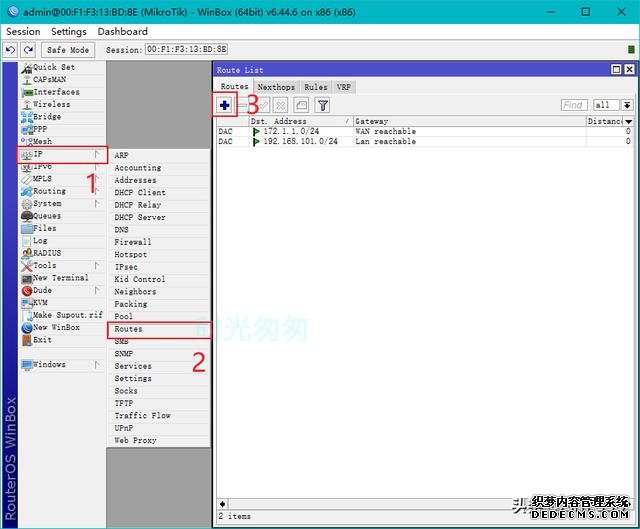The width and height of the screenshot is (640, 529).
Task: Select DHCP Relay entry
Action: (159, 205)
